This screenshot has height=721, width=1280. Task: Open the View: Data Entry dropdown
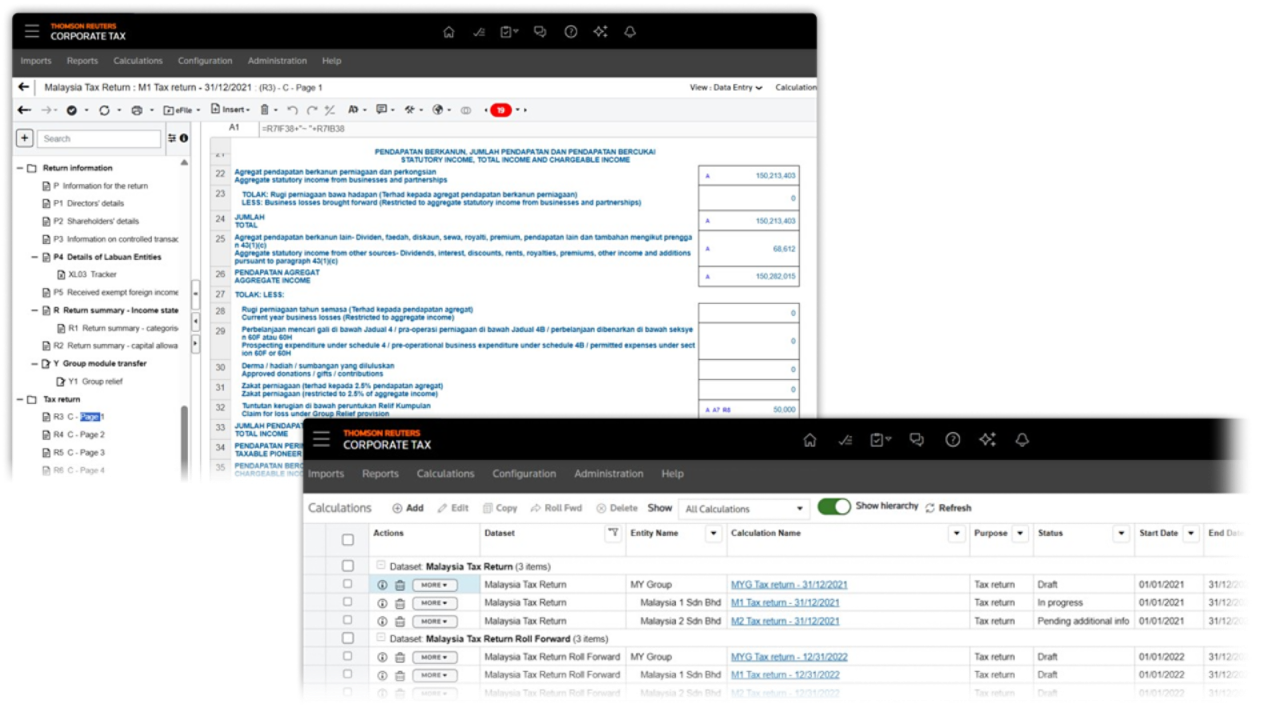[x=726, y=88]
